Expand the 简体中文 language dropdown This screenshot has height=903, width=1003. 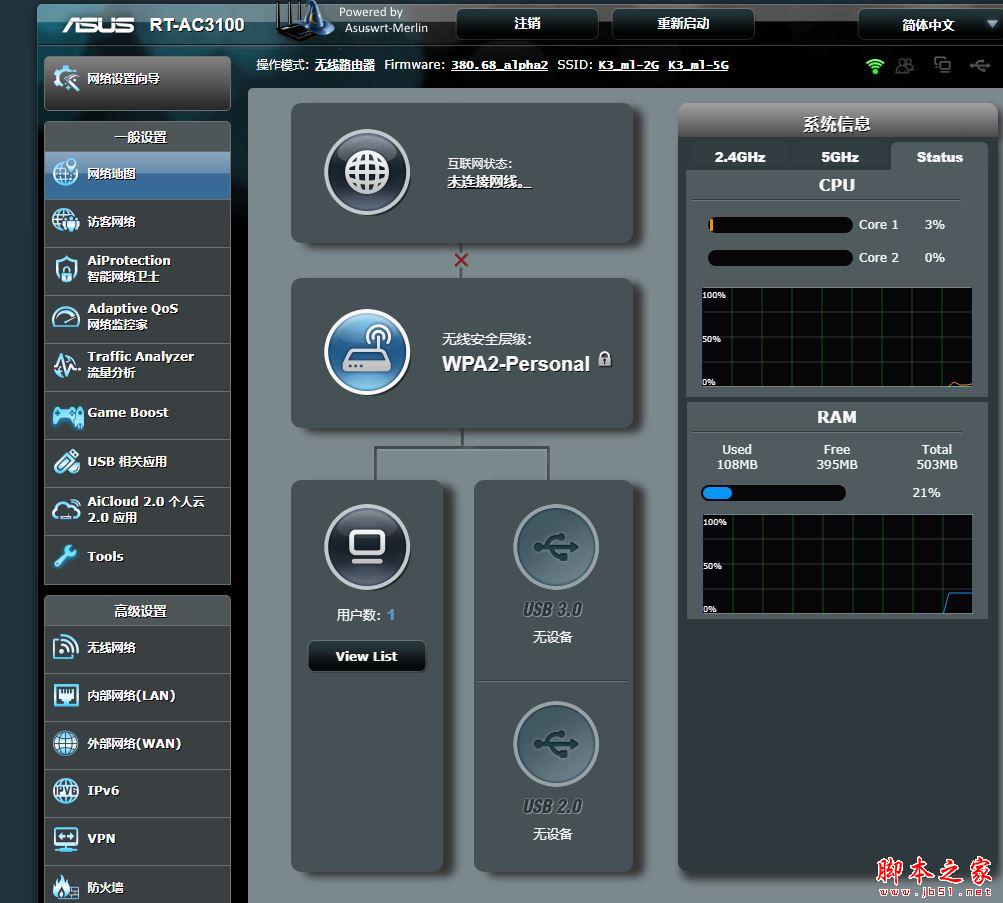click(930, 24)
